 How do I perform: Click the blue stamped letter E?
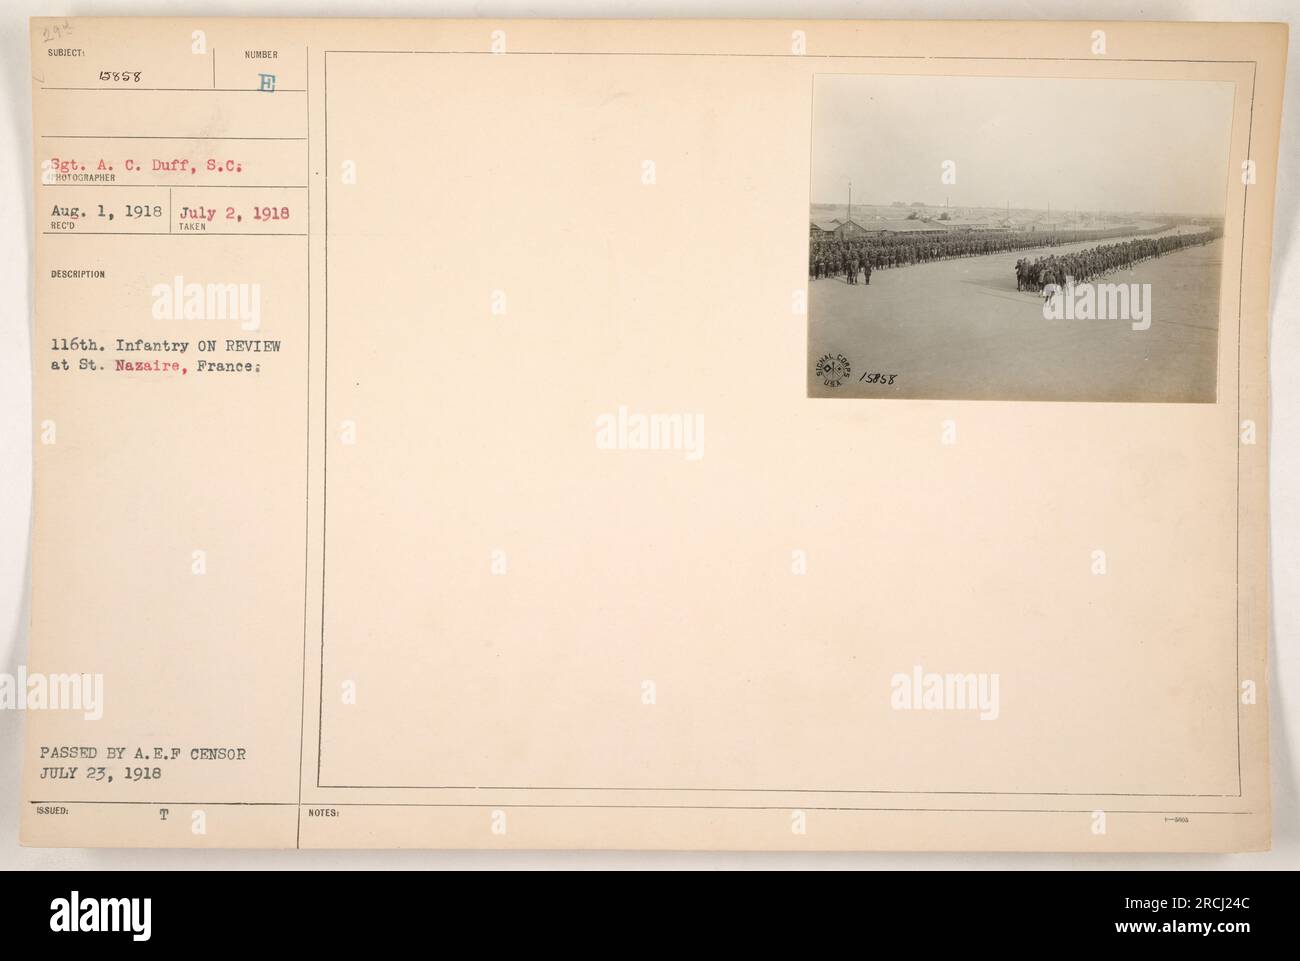267,85
